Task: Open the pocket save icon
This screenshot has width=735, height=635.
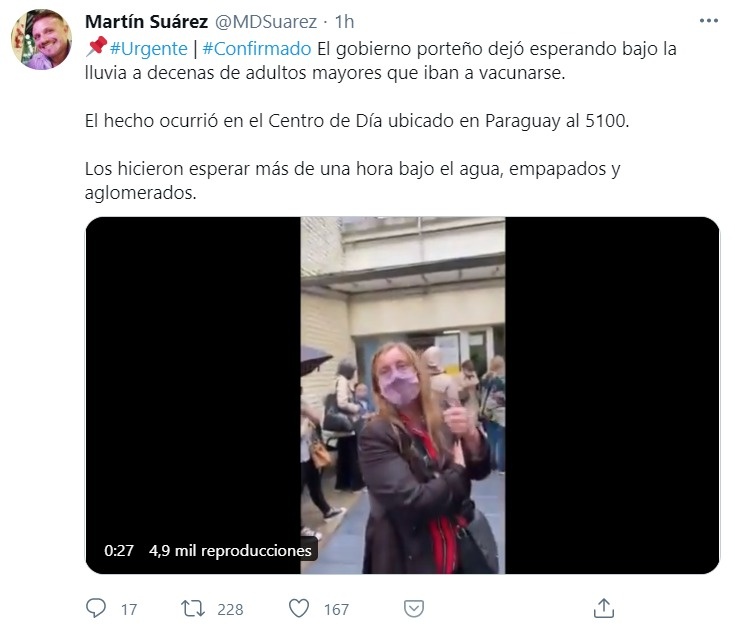Action: tap(414, 608)
